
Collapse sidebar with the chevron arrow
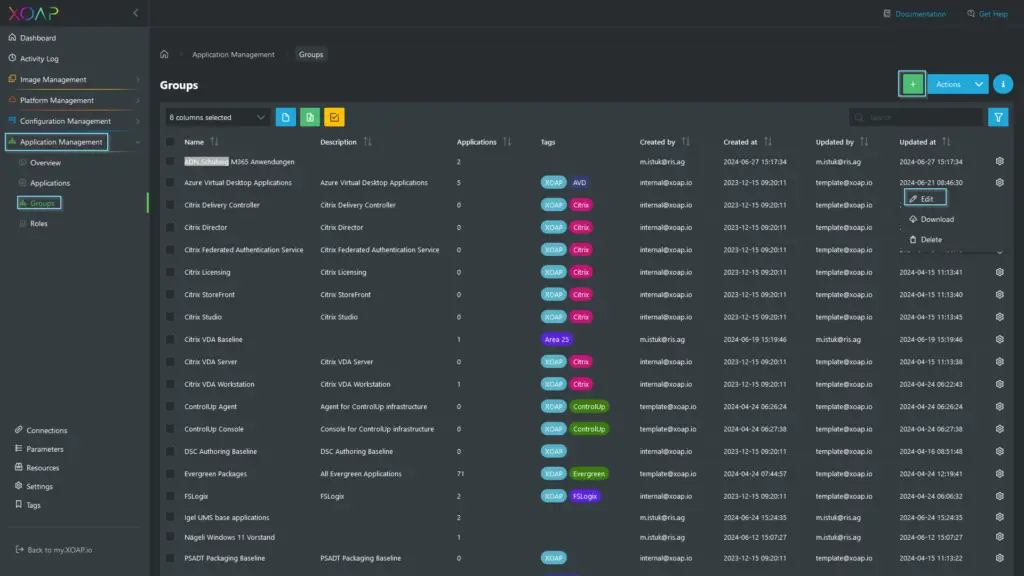135,12
